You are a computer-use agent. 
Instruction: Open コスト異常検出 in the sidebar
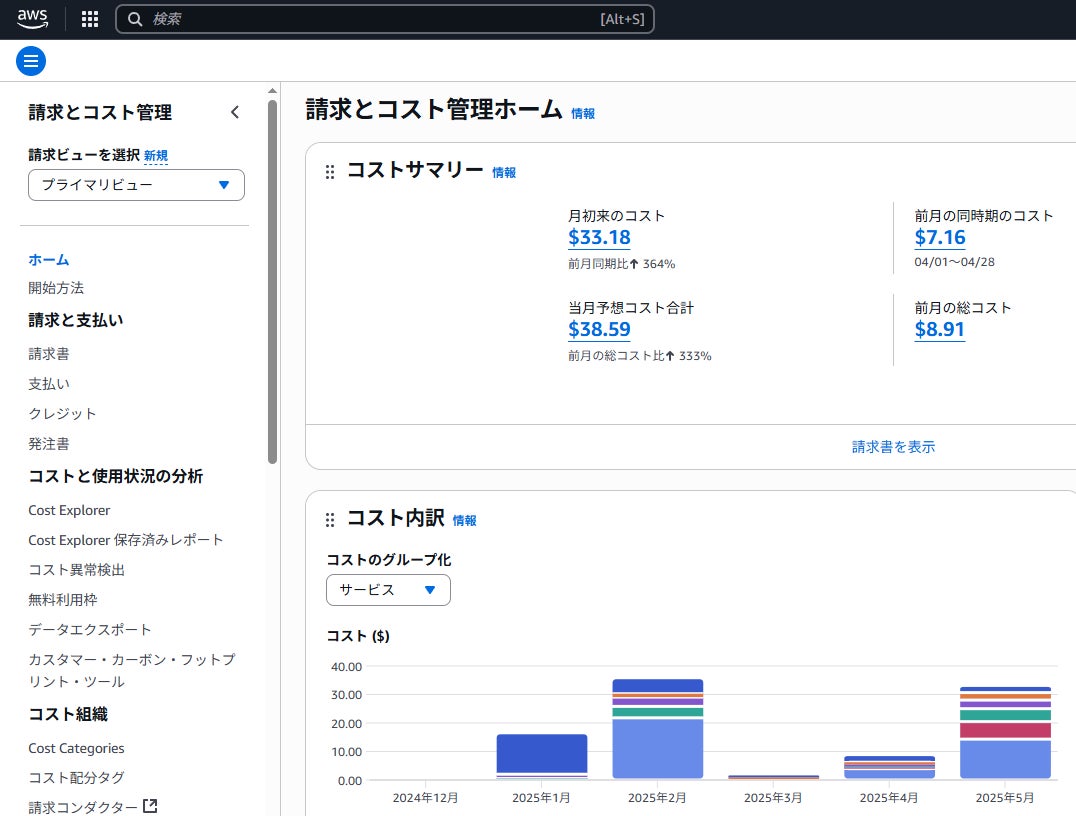[x=77, y=570]
